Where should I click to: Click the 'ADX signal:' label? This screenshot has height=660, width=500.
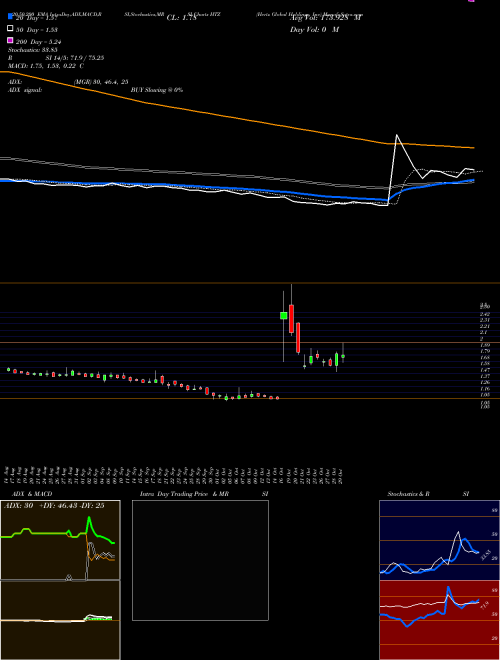(x=25, y=90)
